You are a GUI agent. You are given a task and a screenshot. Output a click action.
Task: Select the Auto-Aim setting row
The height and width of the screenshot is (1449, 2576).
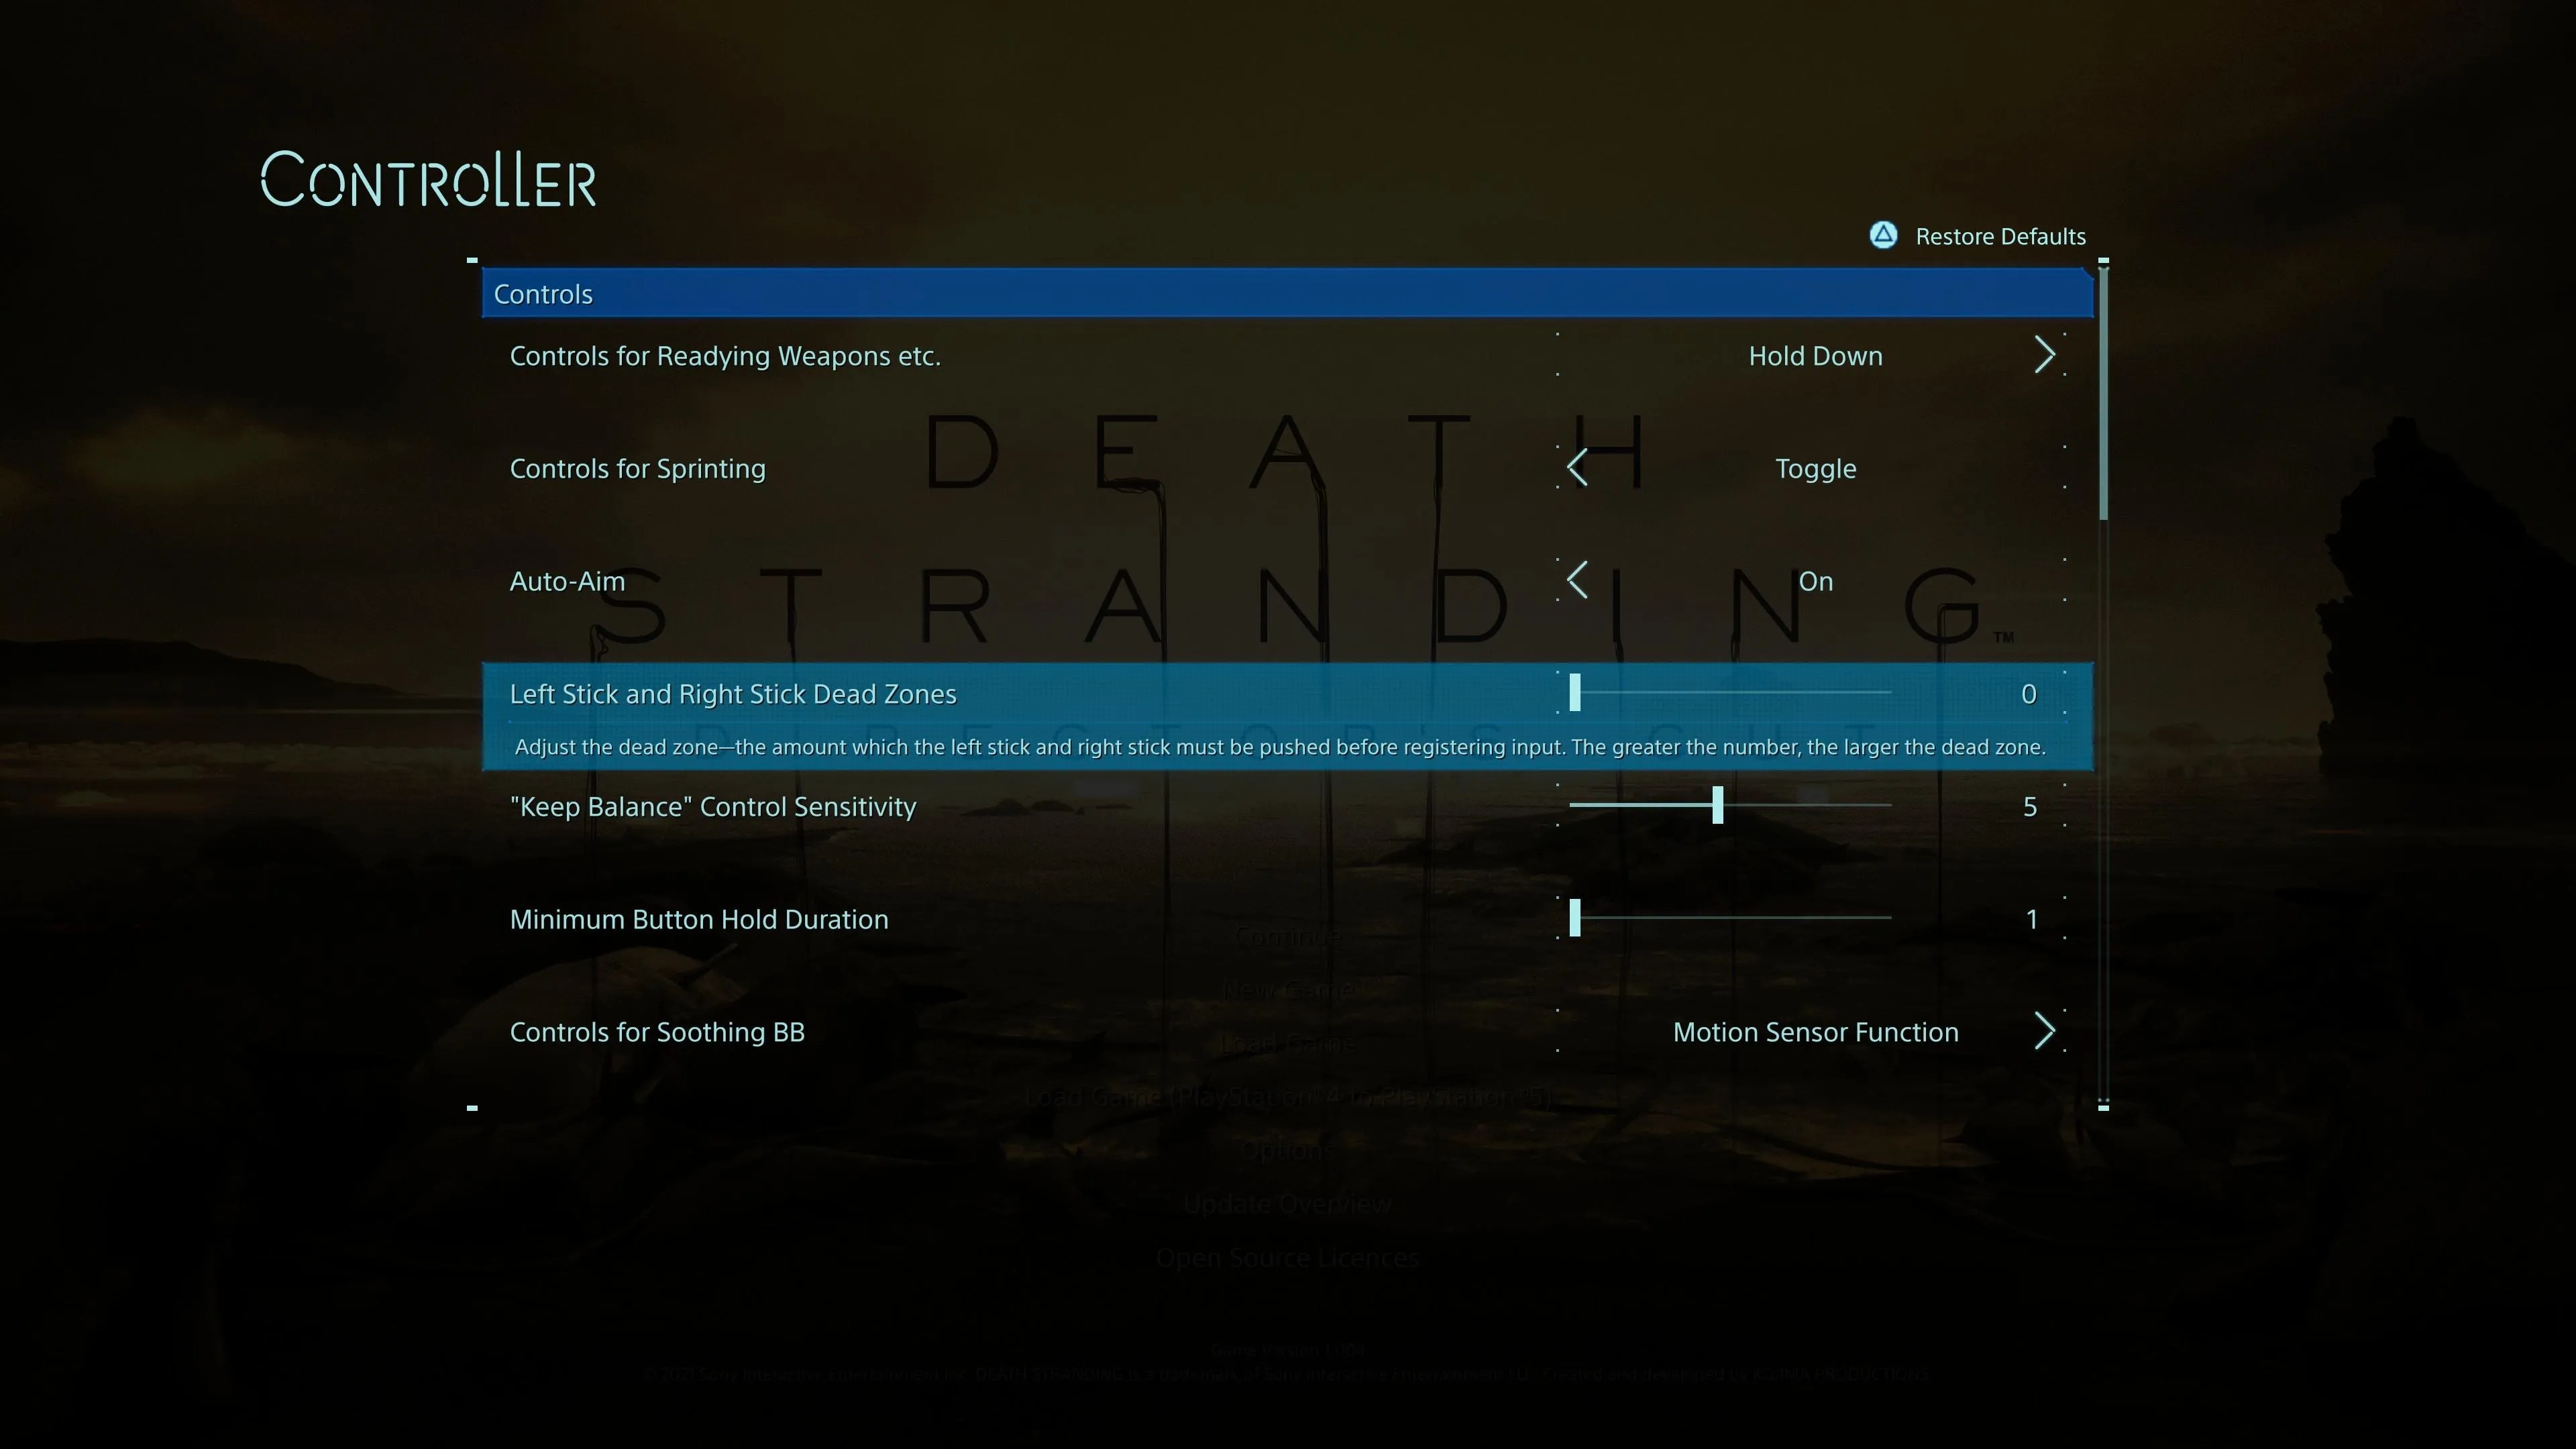(568, 580)
